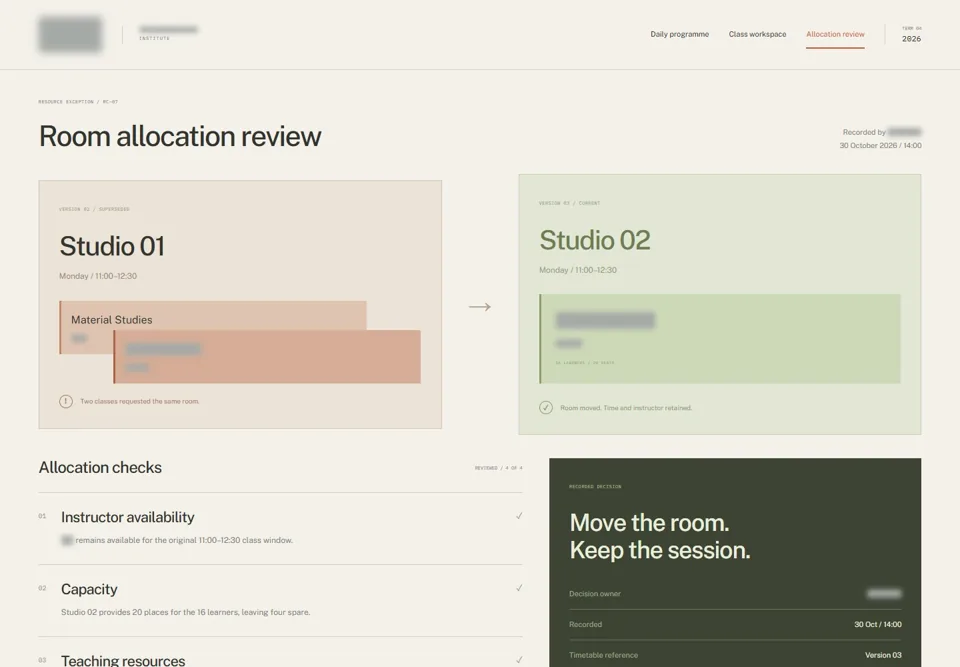
Task: Click 'Room moved. Time and instructor retained.'
Action: tap(626, 408)
